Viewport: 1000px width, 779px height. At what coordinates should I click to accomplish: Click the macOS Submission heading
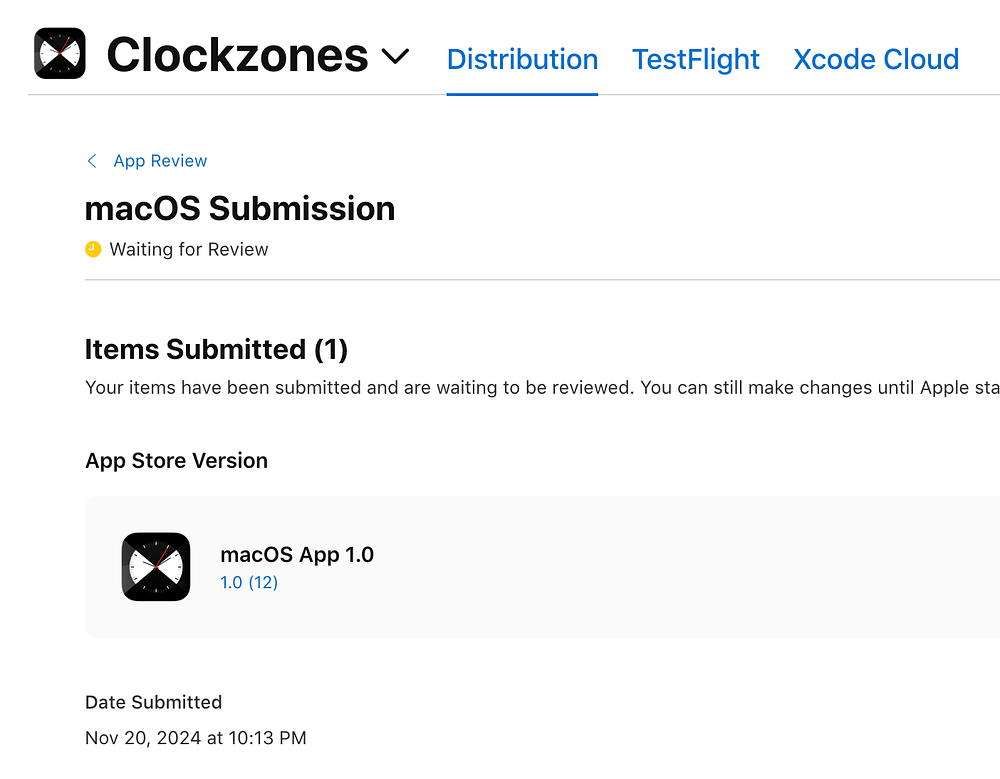tap(240, 208)
